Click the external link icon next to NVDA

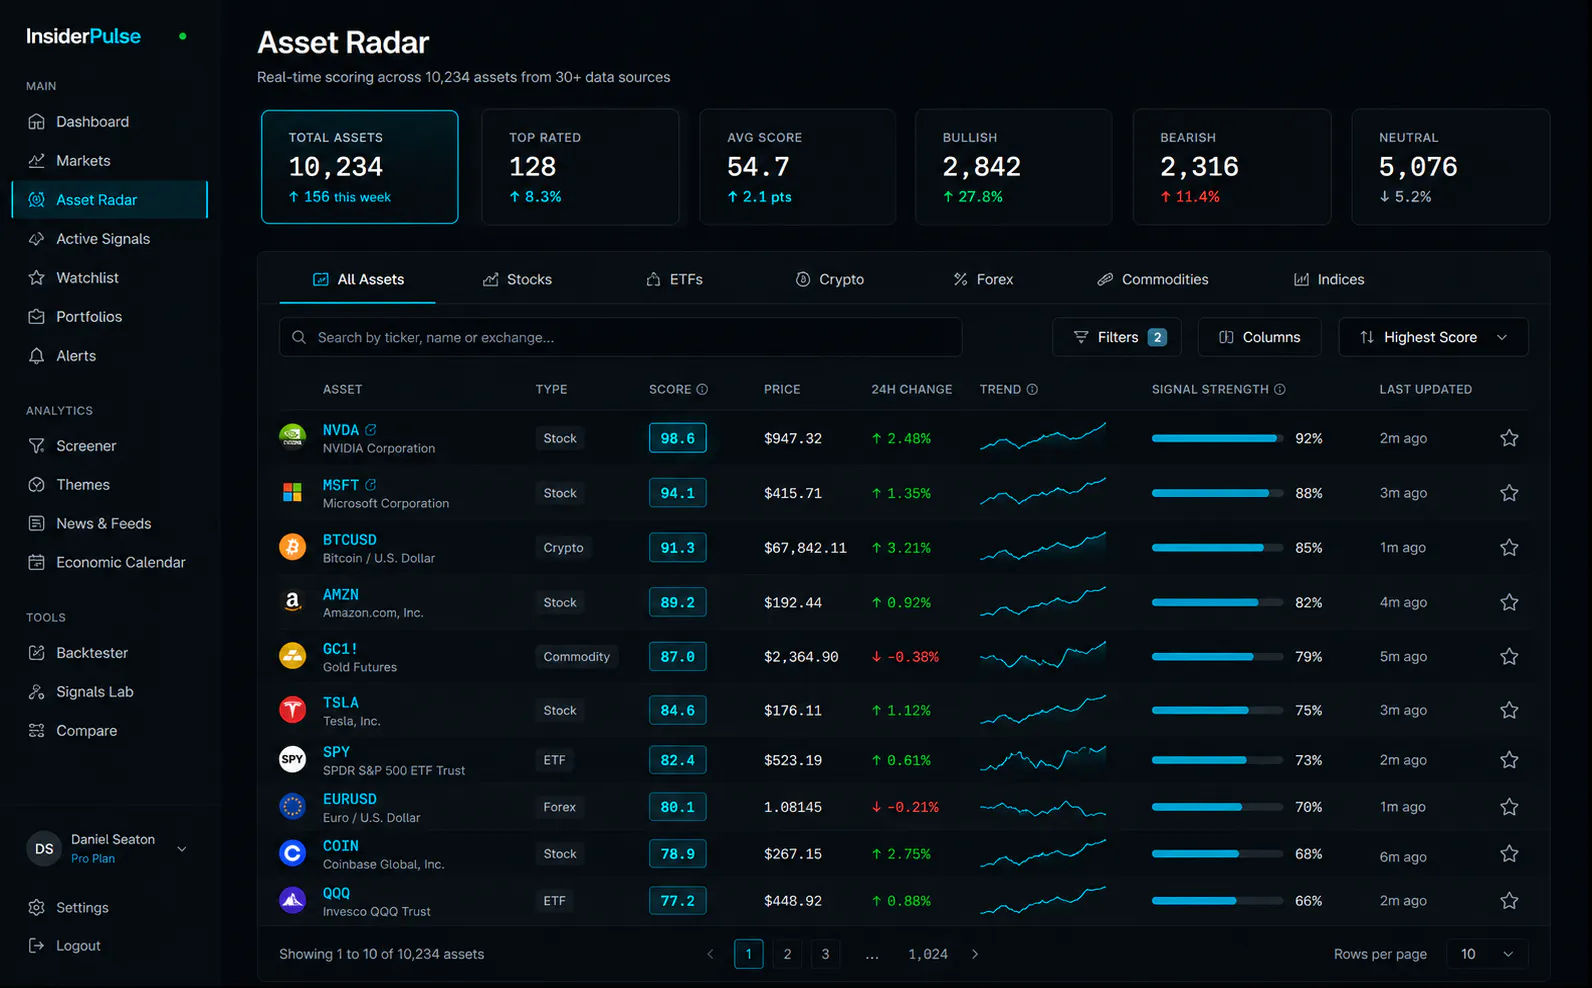coord(371,430)
